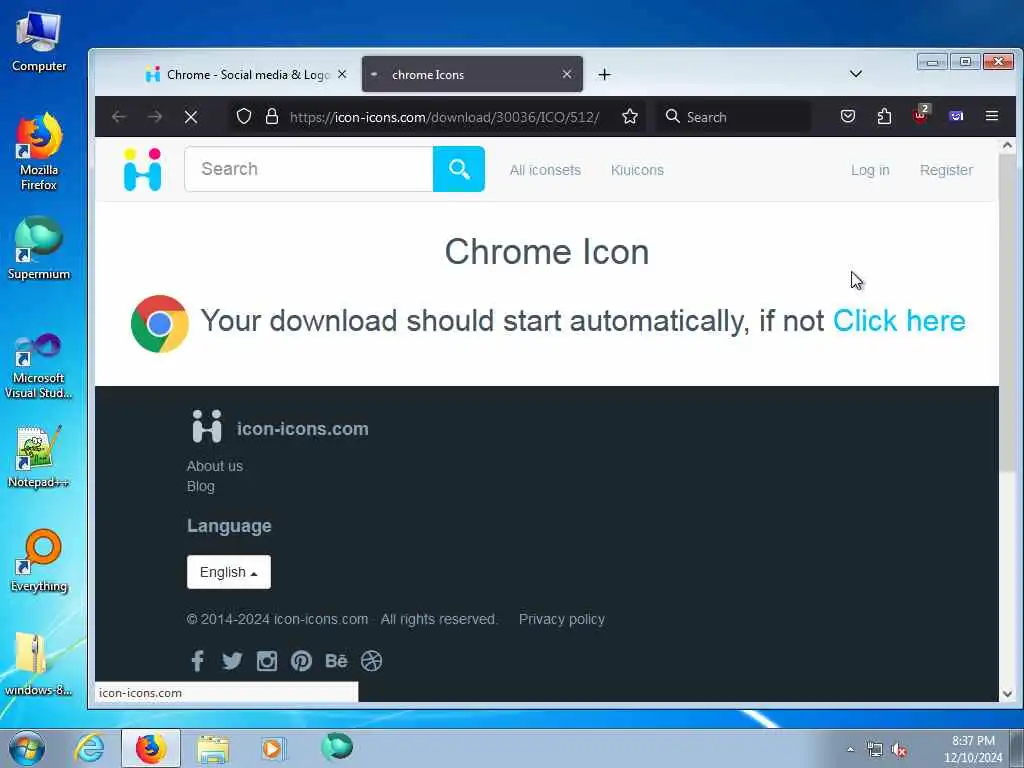Close the Chrome - Social media tab

click(342, 74)
